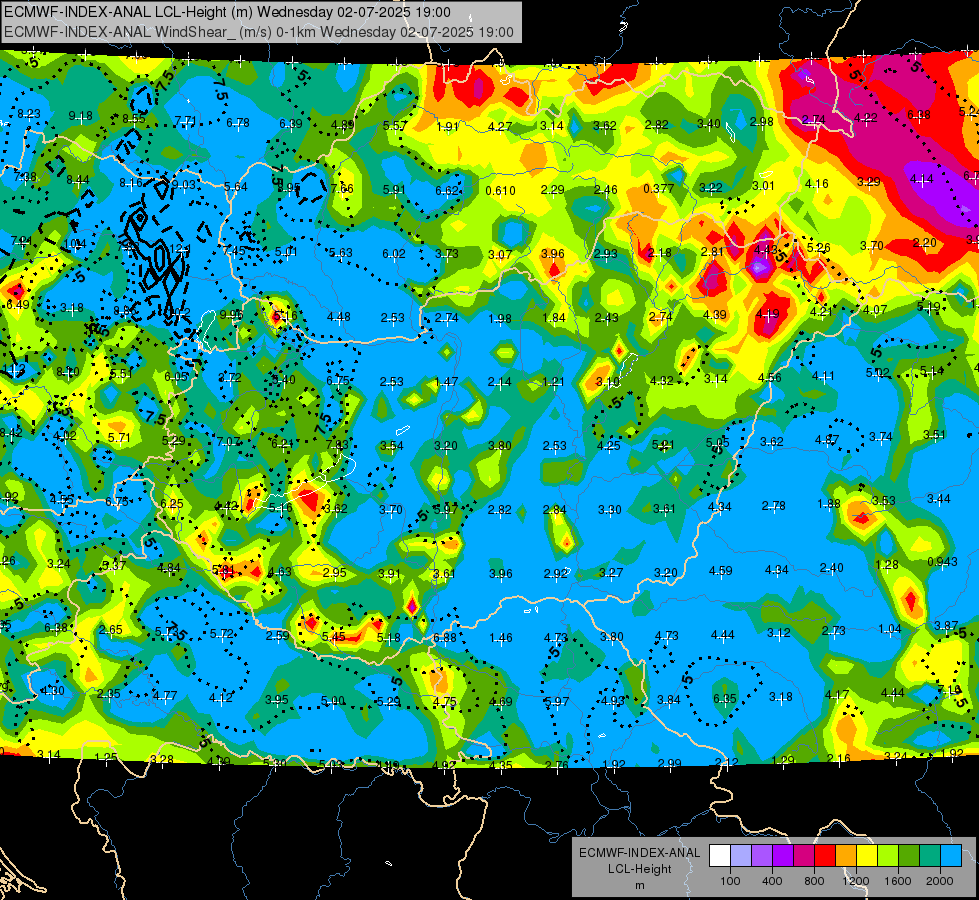Select the yellow legend swatch
This screenshot has height=900, width=979.
point(867,856)
